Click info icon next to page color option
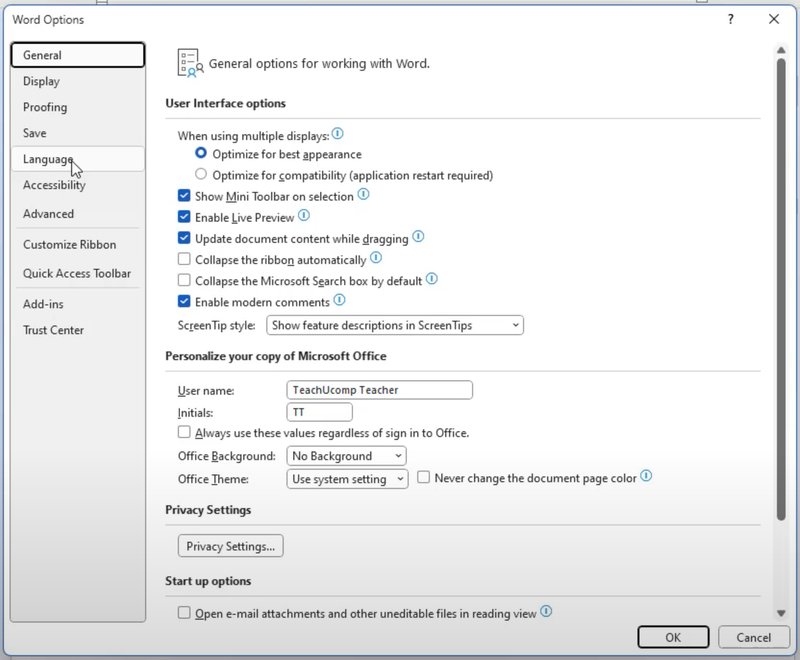The width and height of the screenshot is (800, 660). (646, 477)
